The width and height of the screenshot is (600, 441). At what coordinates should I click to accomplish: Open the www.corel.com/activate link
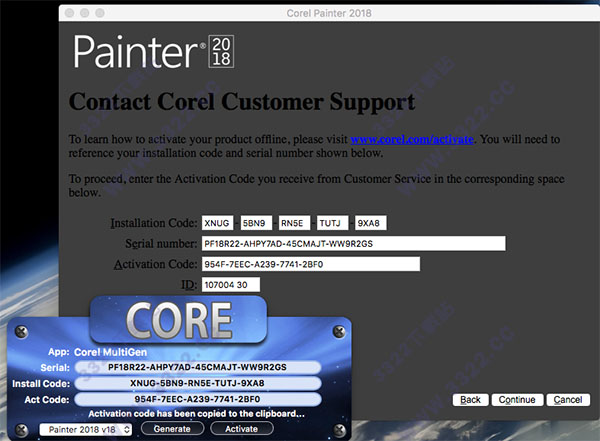click(x=412, y=139)
